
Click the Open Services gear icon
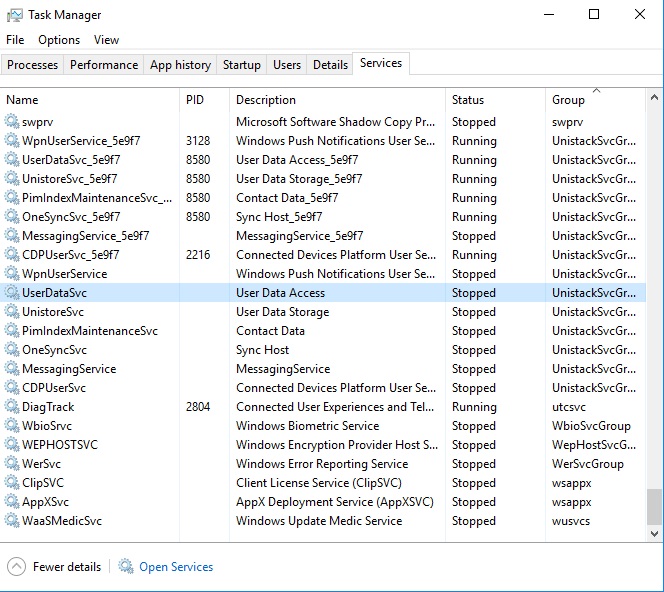126,567
